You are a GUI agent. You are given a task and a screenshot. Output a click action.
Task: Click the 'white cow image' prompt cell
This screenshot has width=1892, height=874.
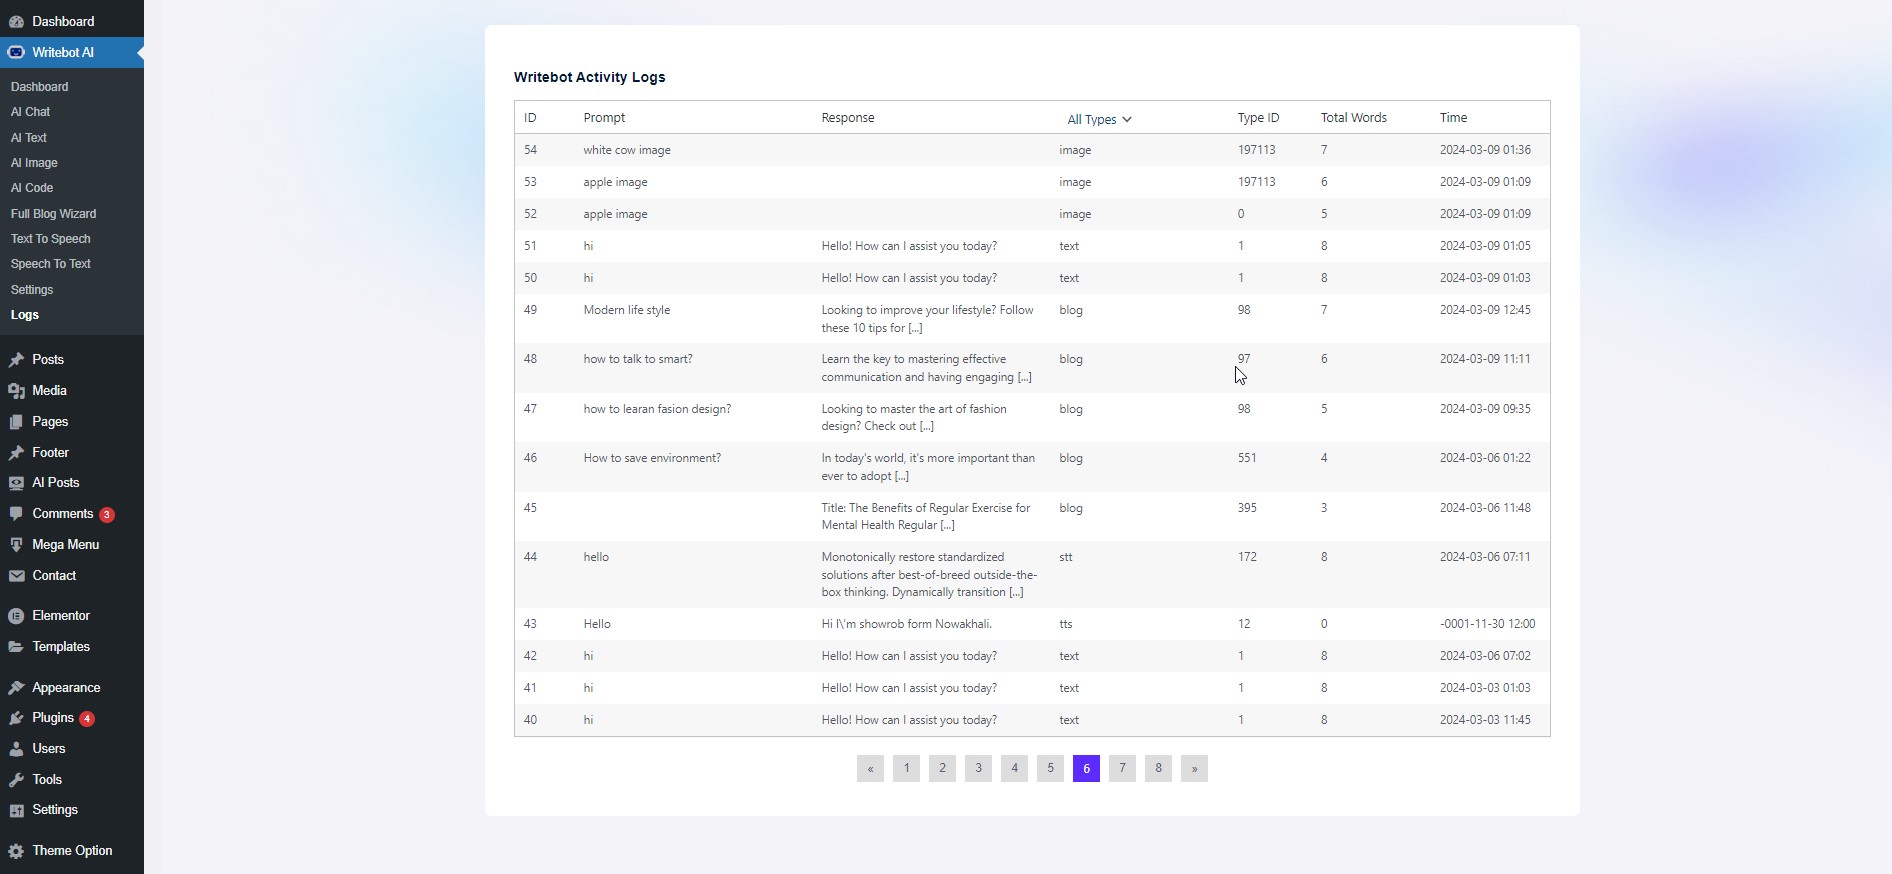point(627,150)
